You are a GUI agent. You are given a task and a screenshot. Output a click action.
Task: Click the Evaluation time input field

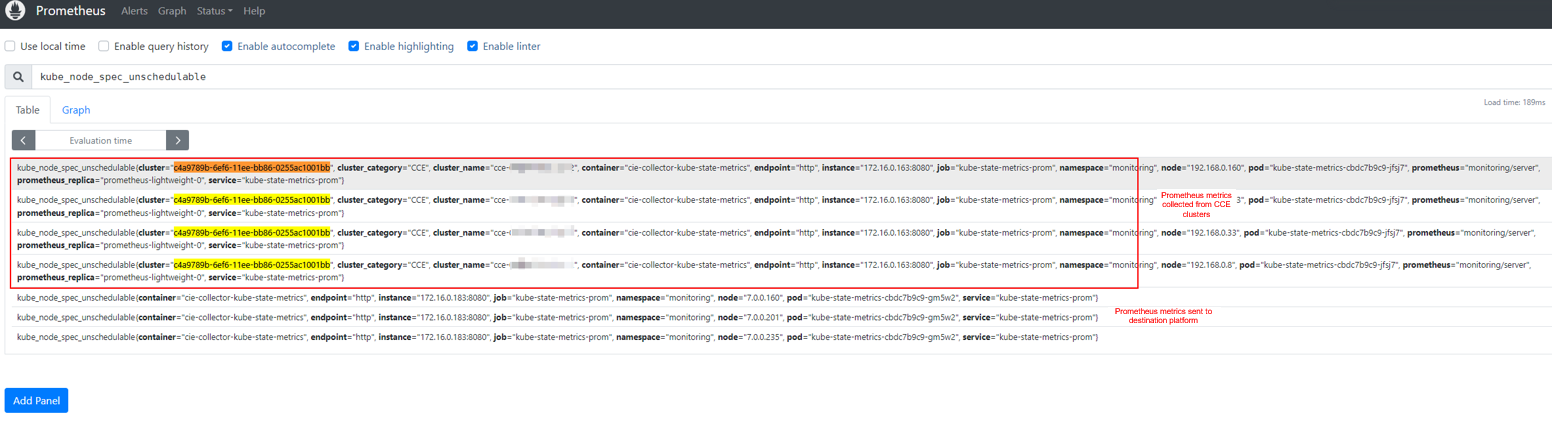101,141
